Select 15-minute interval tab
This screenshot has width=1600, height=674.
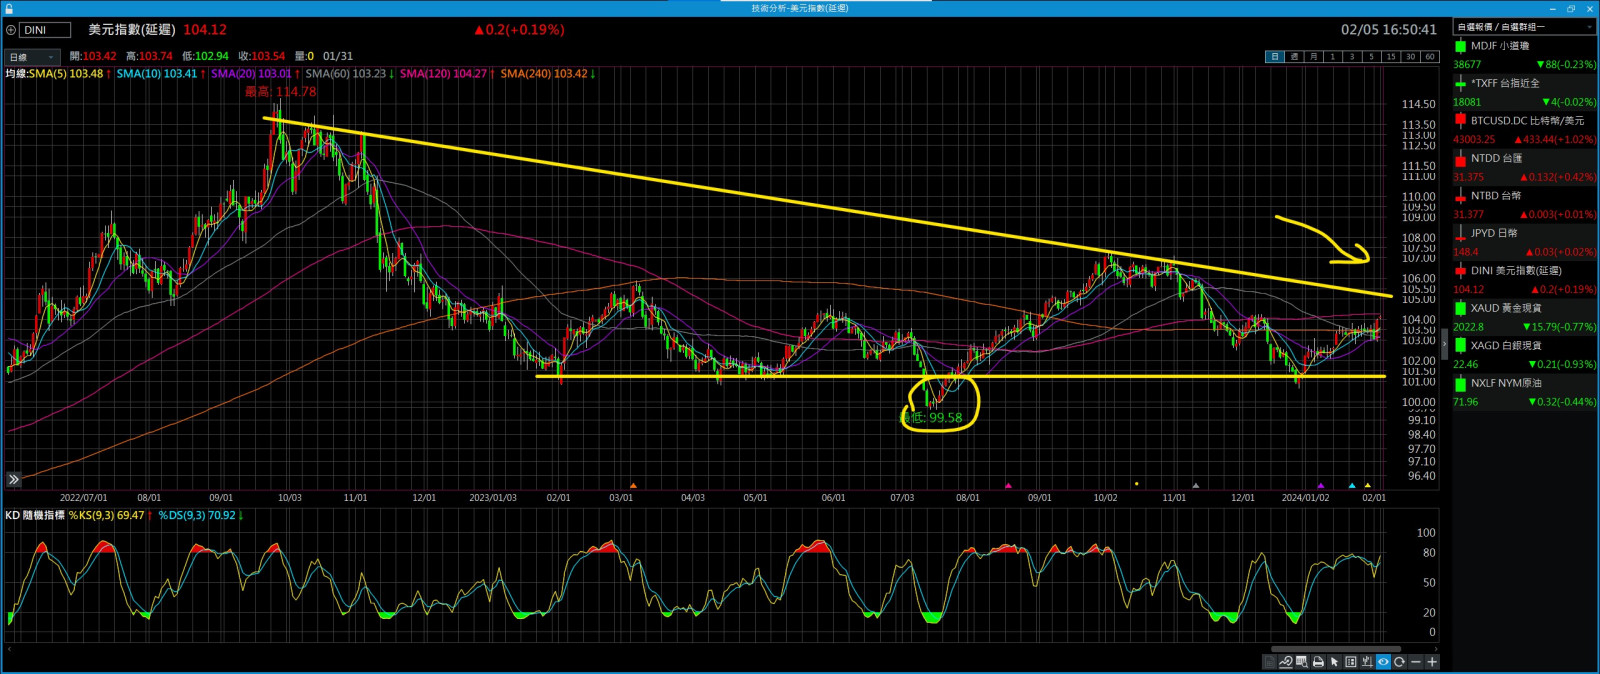click(x=1390, y=57)
